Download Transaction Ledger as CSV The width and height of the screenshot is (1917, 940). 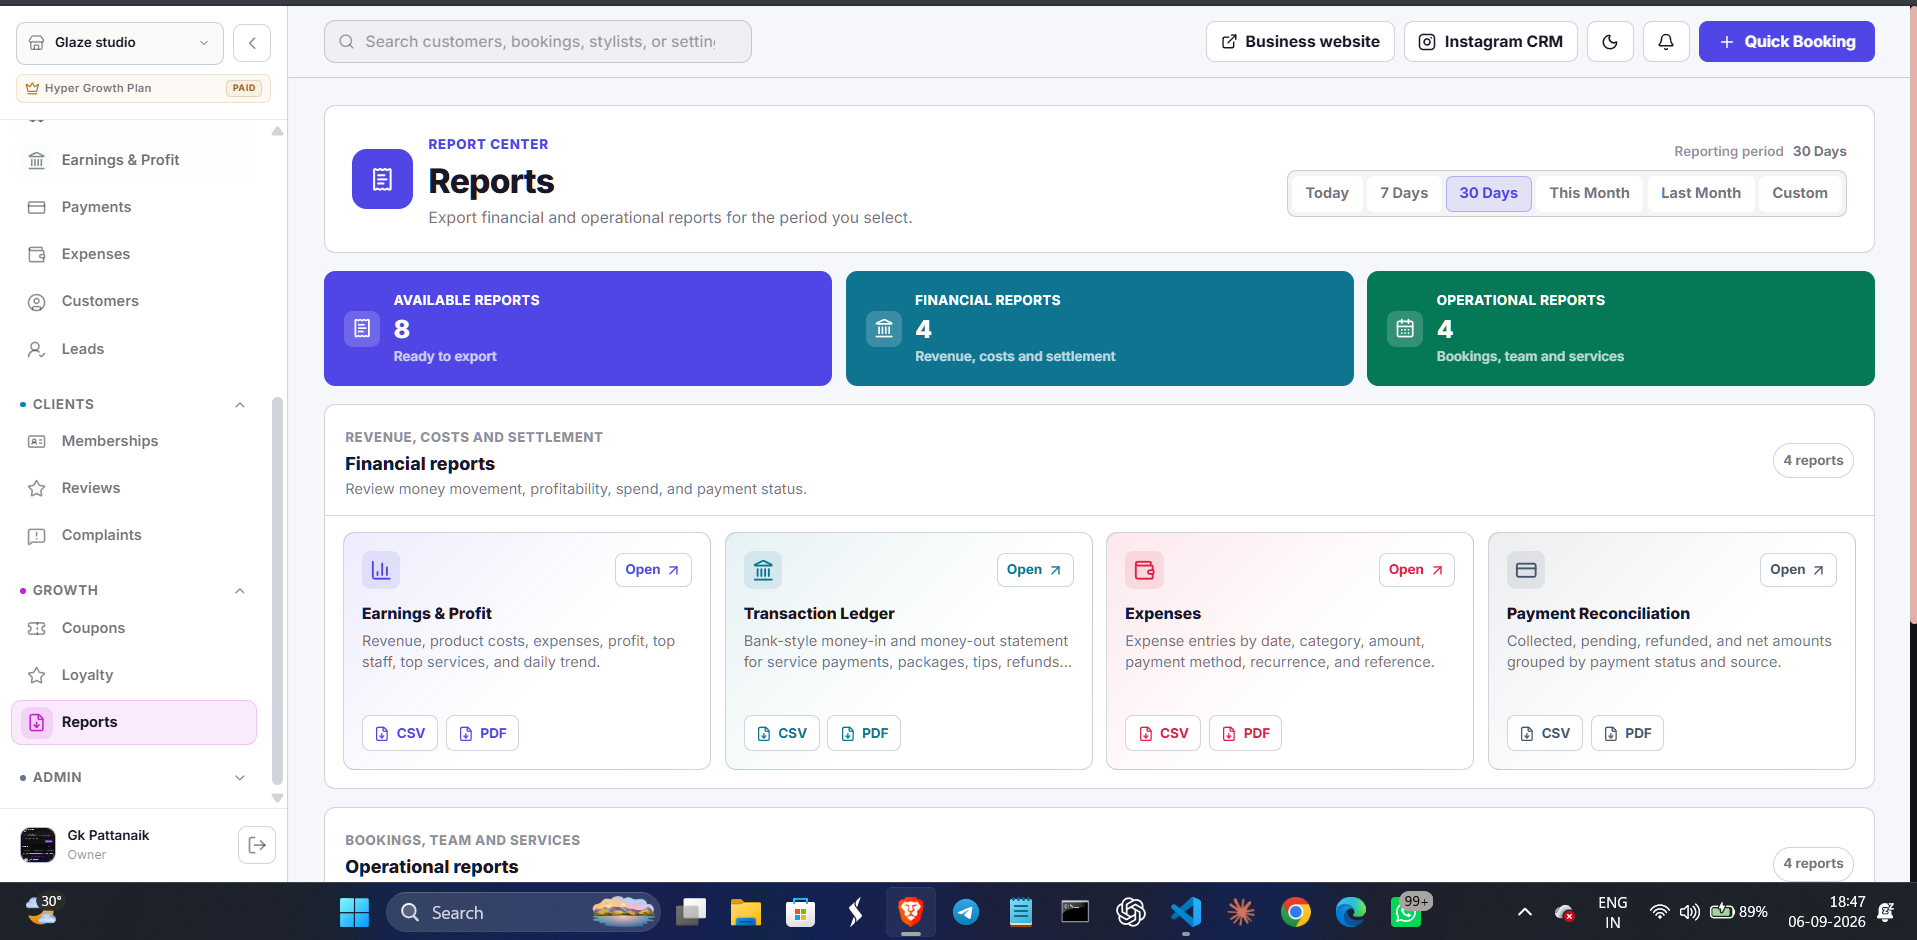(782, 733)
